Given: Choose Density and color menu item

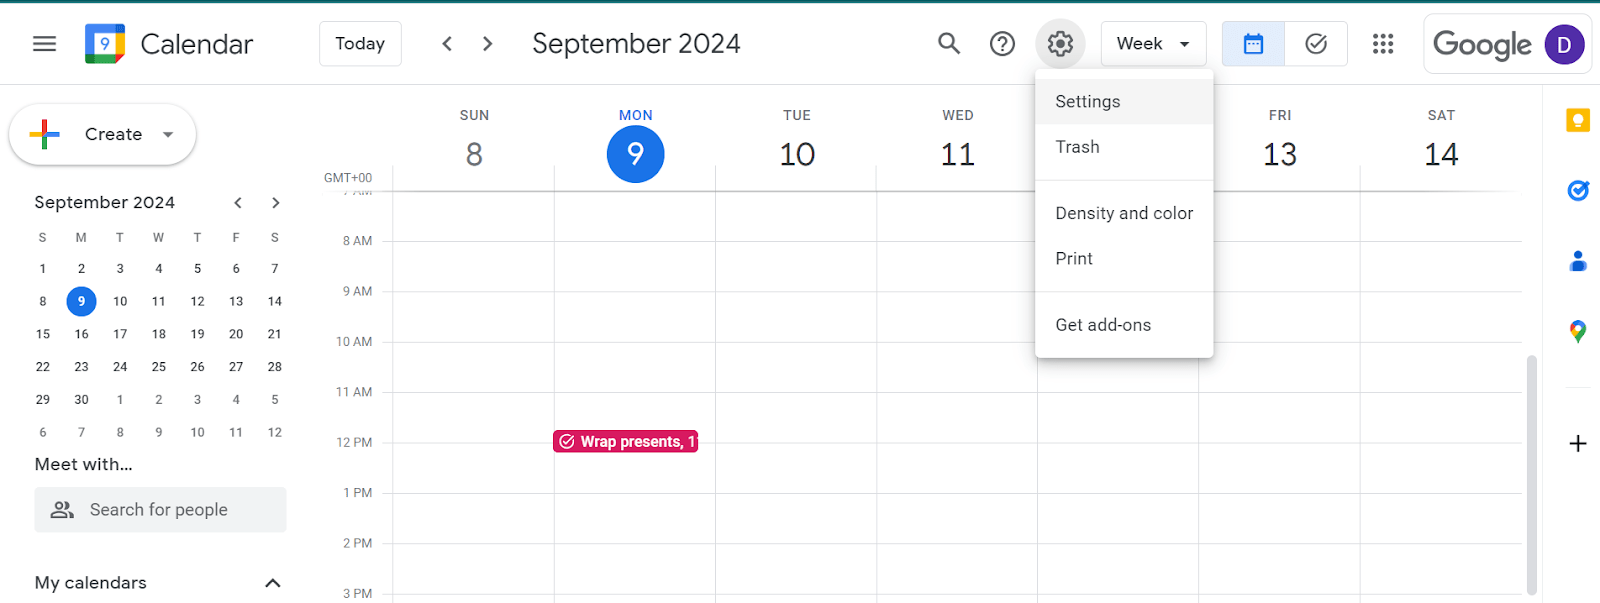Looking at the screenshot, I should point(1124,213).
